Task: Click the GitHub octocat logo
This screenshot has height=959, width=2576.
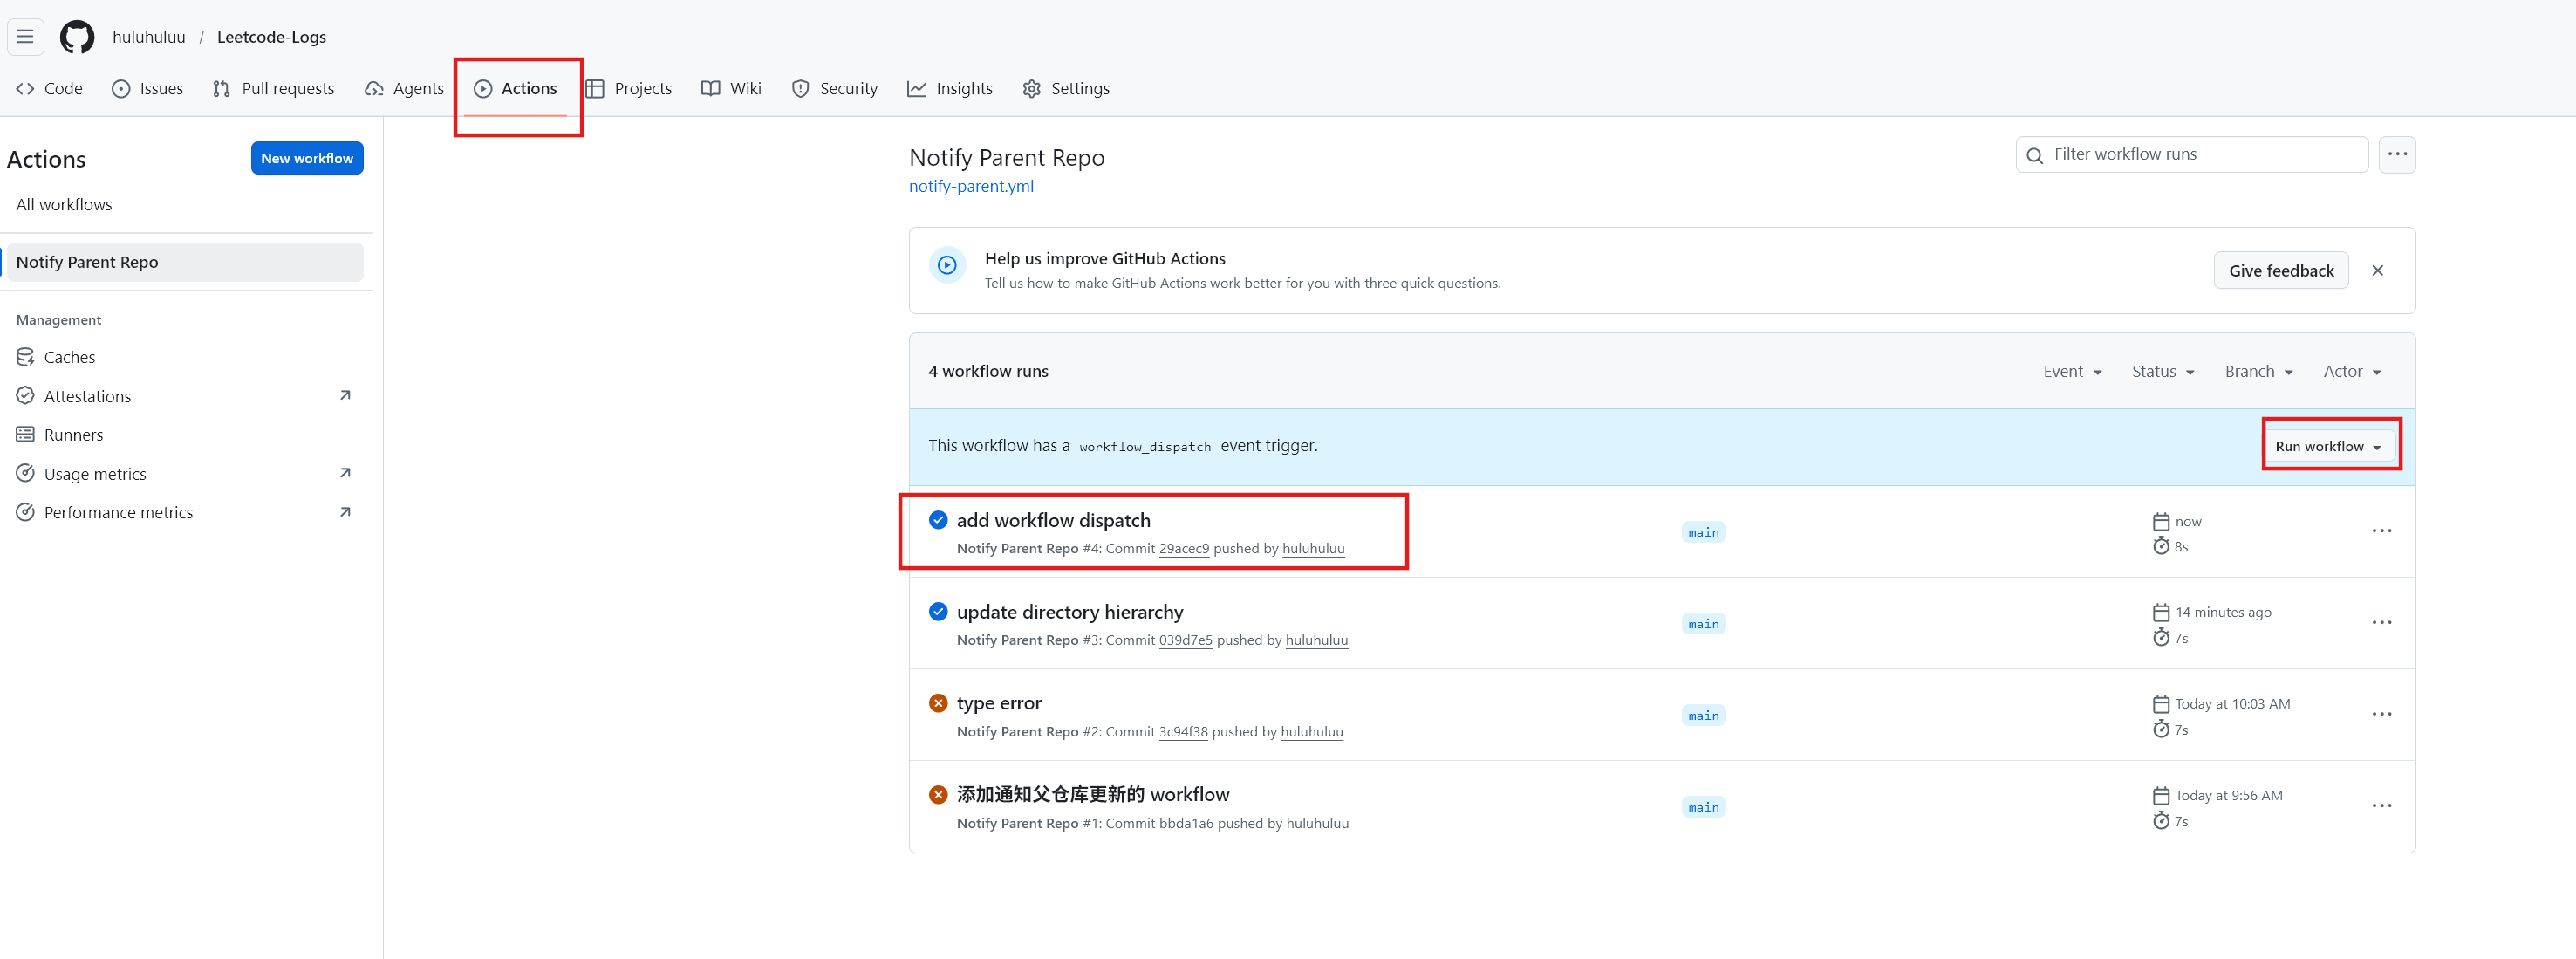Action: tap(77, 37)
